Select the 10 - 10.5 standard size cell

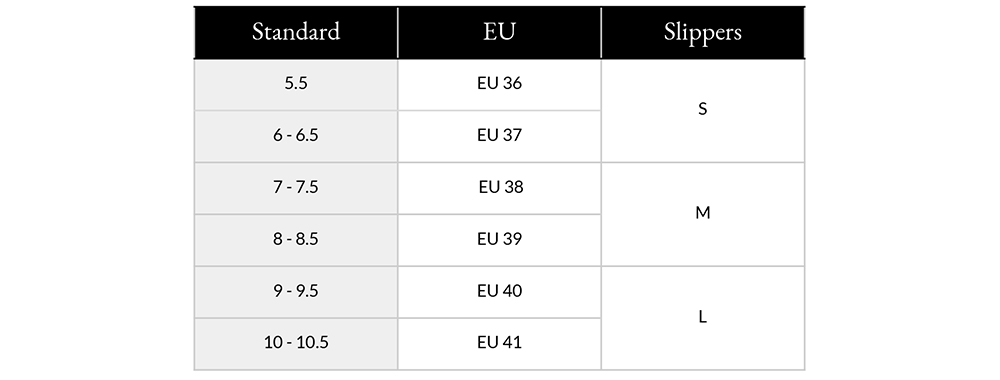coord(296,344)
